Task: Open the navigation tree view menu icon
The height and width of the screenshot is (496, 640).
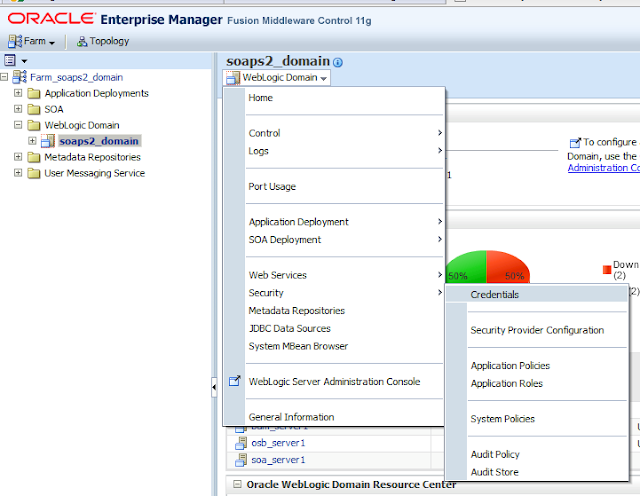Action: coord(10,60)
